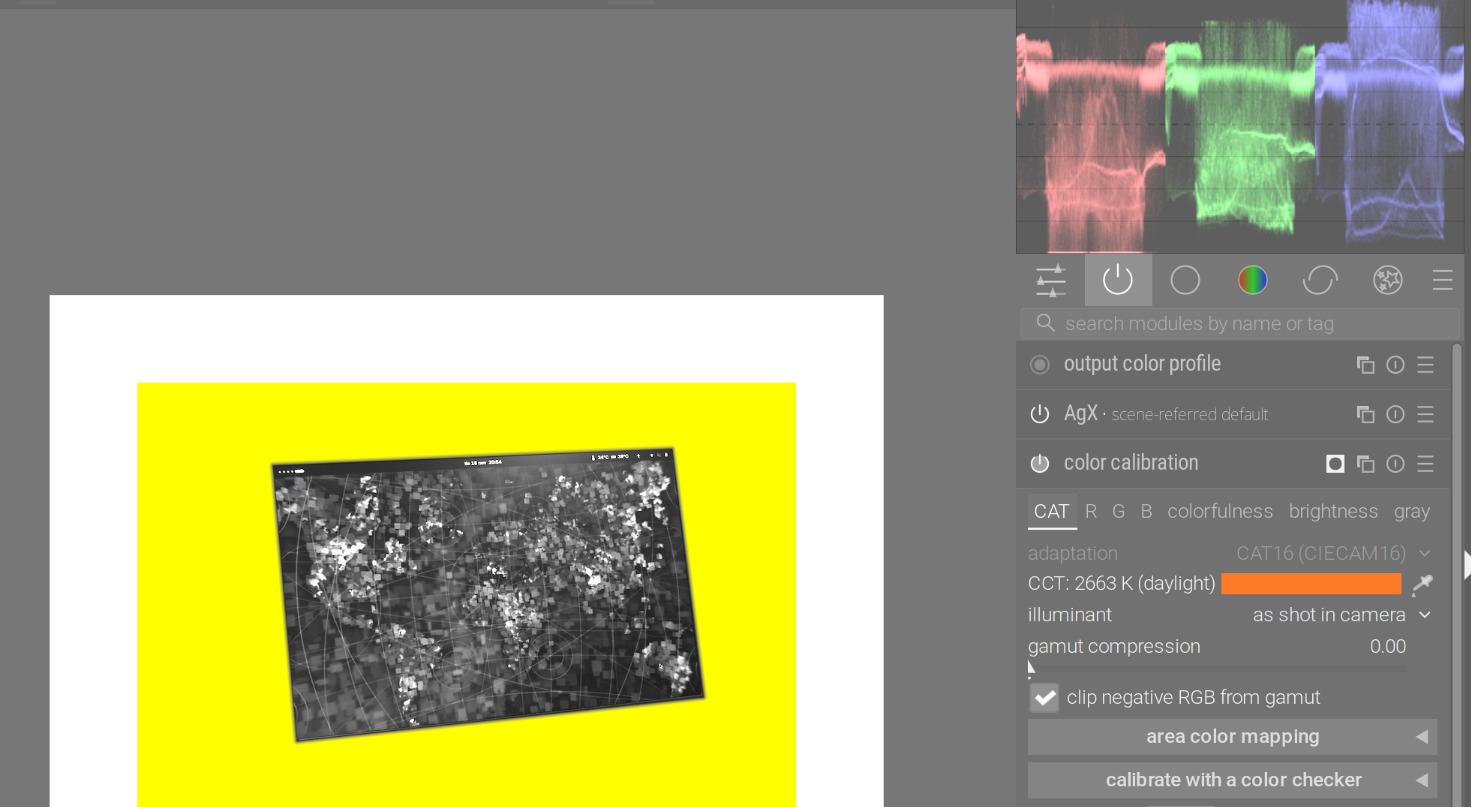Uncheck clip negative RGB from gamut
The width and height of the screenshot is (1471, 807).
pyautogui.click(x=1044, y=698)
